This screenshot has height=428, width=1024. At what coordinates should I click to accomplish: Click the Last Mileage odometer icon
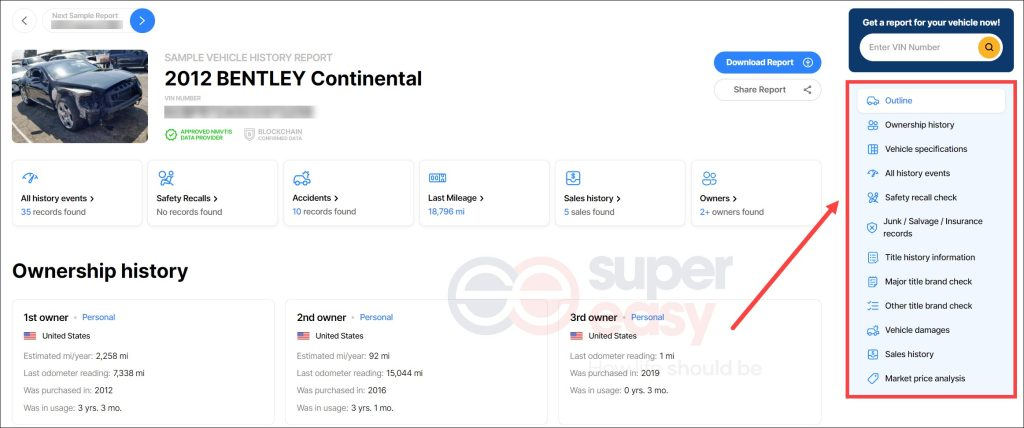click(437, 178)
